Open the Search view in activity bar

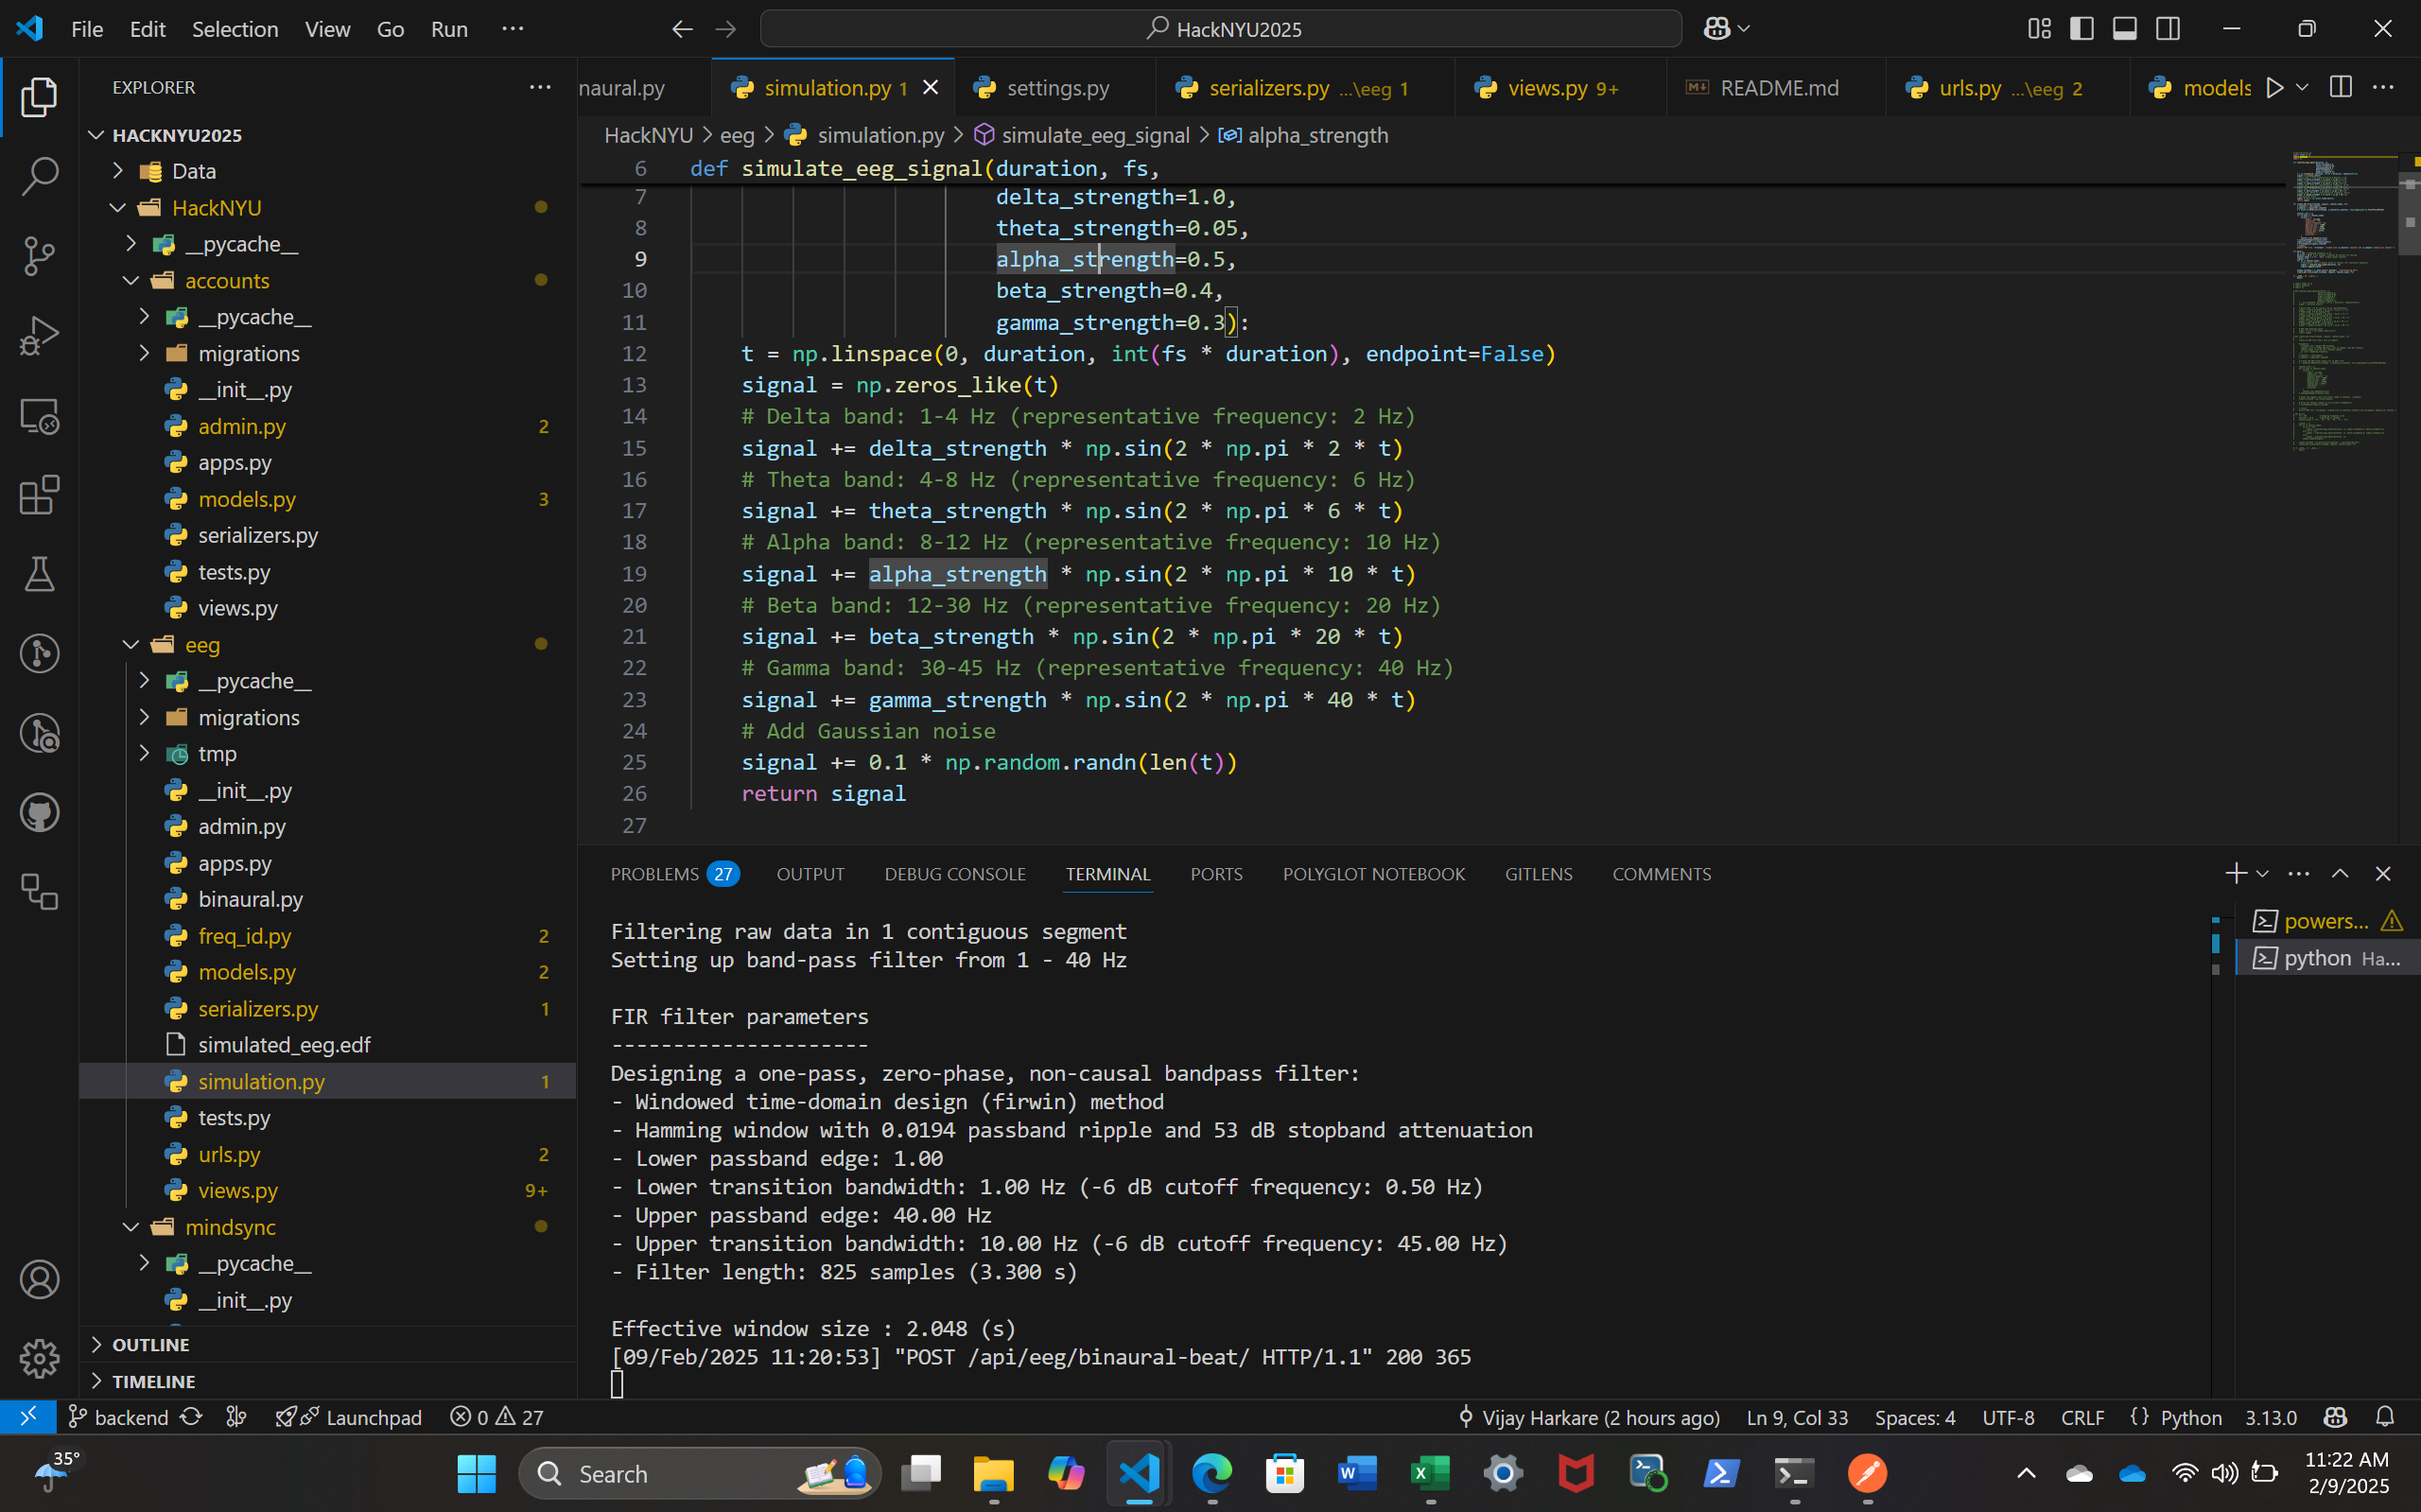point(39,176)
